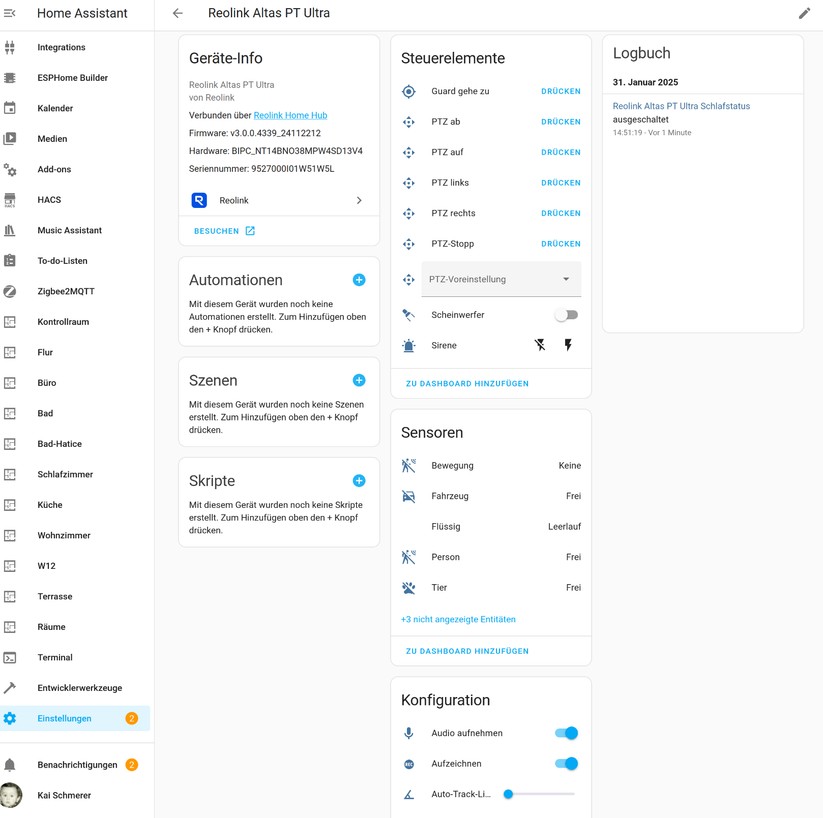Open the Kalender sidebar item
The height and width of the screenshot is (818, 823).
(x=75, y=108)
